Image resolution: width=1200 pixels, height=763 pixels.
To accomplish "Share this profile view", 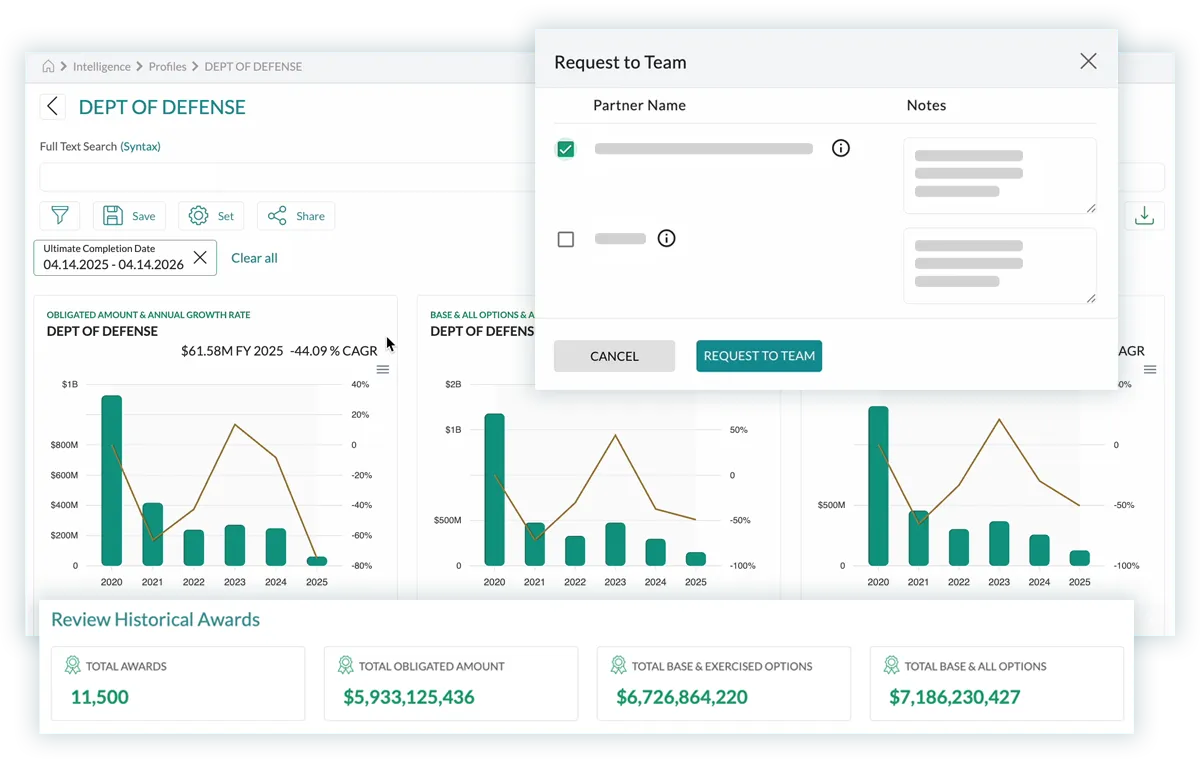I will 296,216.
